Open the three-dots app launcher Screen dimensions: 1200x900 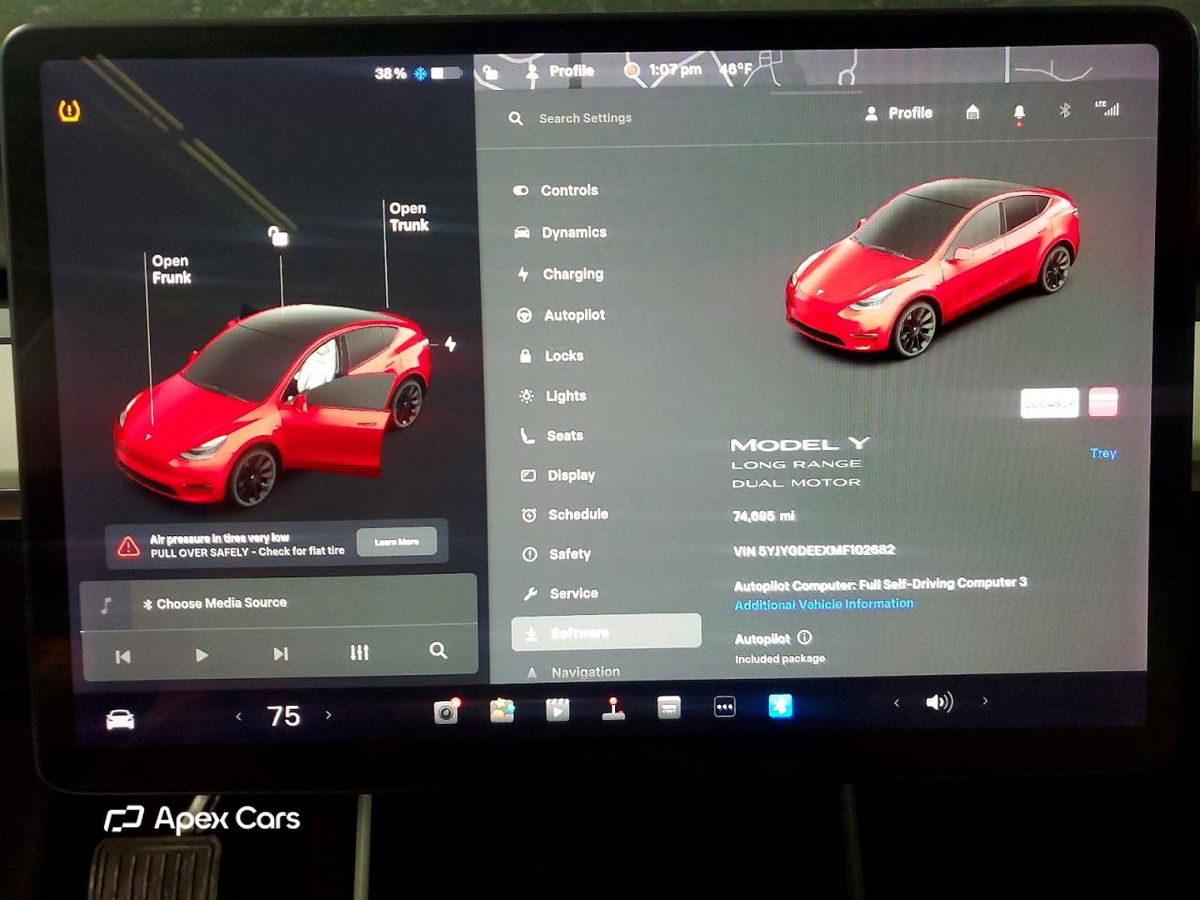[725, 707]
